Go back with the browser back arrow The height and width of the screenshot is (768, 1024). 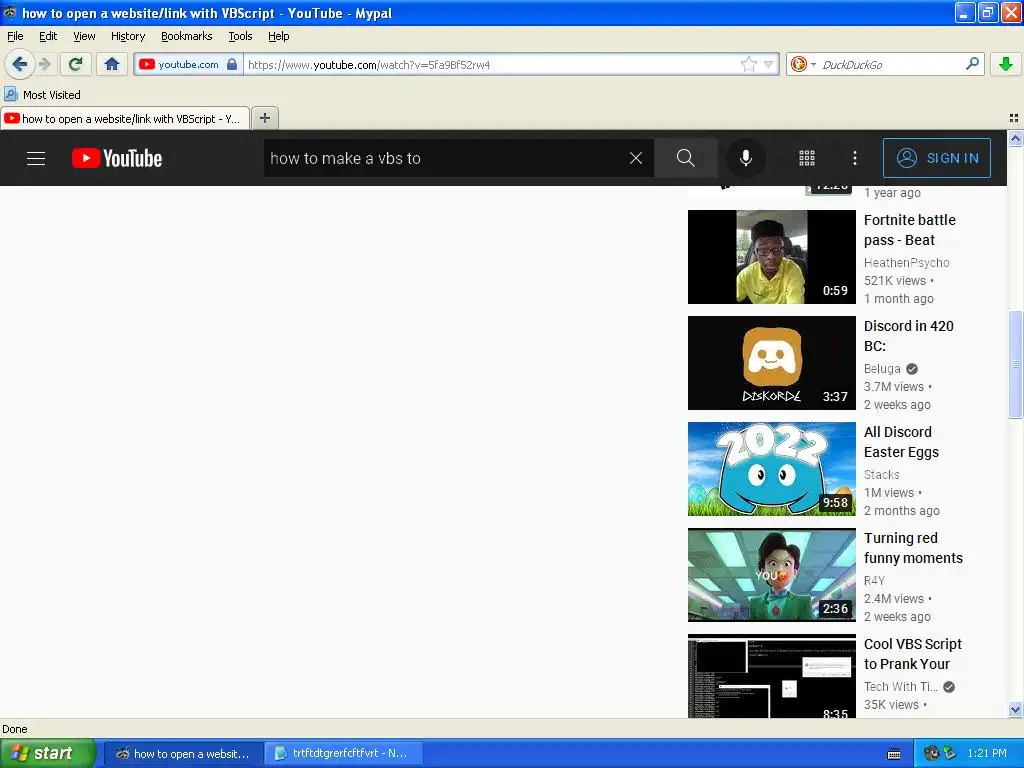tap(19, 64)
